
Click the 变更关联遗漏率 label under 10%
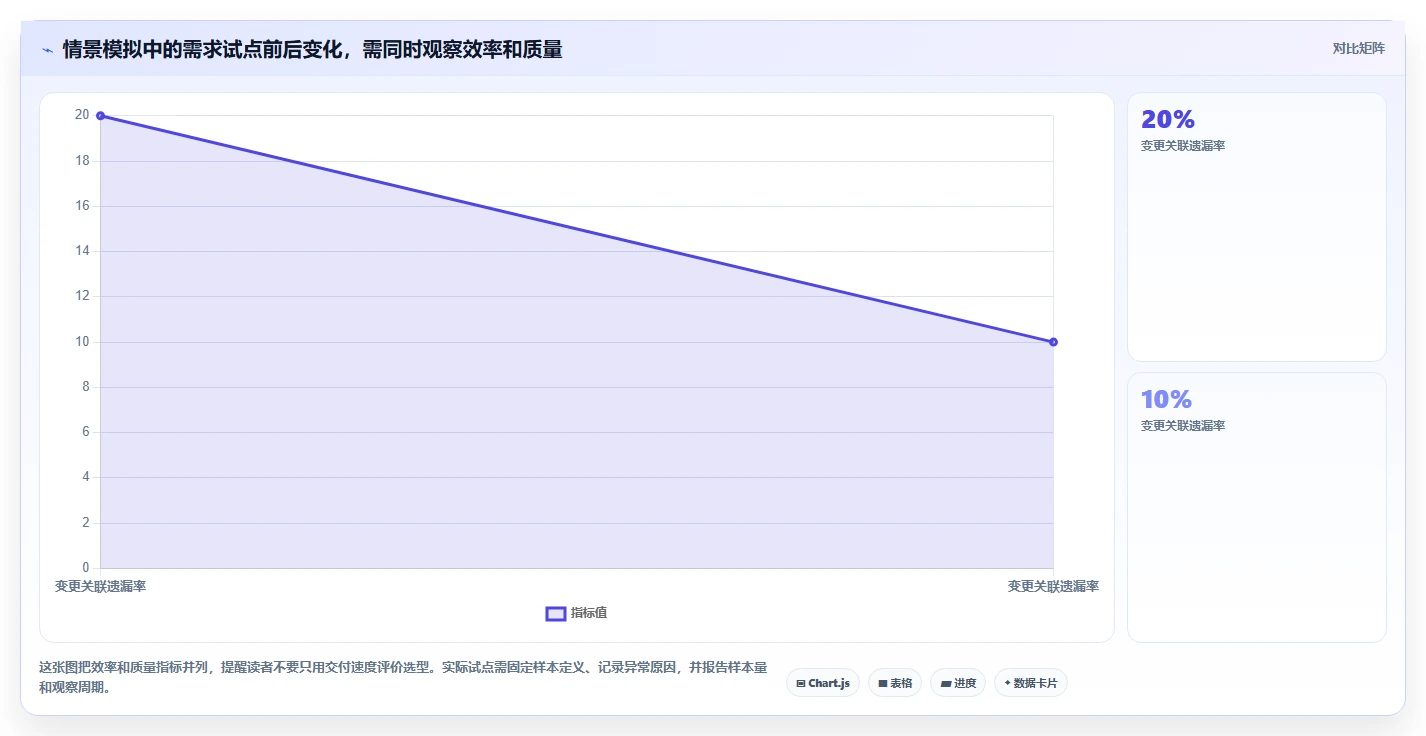point(1183,426)
